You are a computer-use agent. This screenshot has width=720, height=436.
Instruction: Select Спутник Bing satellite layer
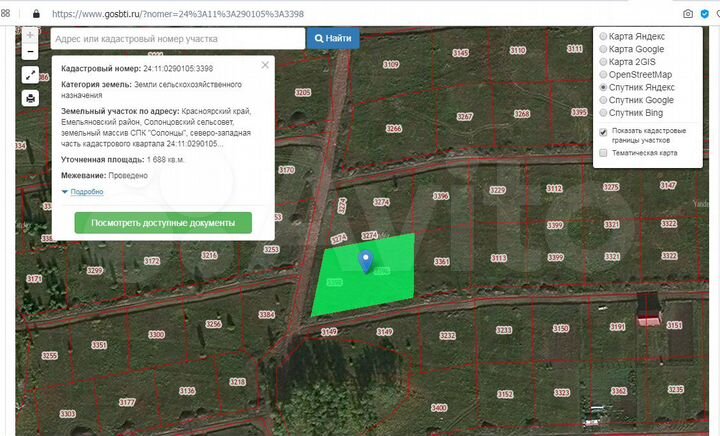click(x=603, y=113)
